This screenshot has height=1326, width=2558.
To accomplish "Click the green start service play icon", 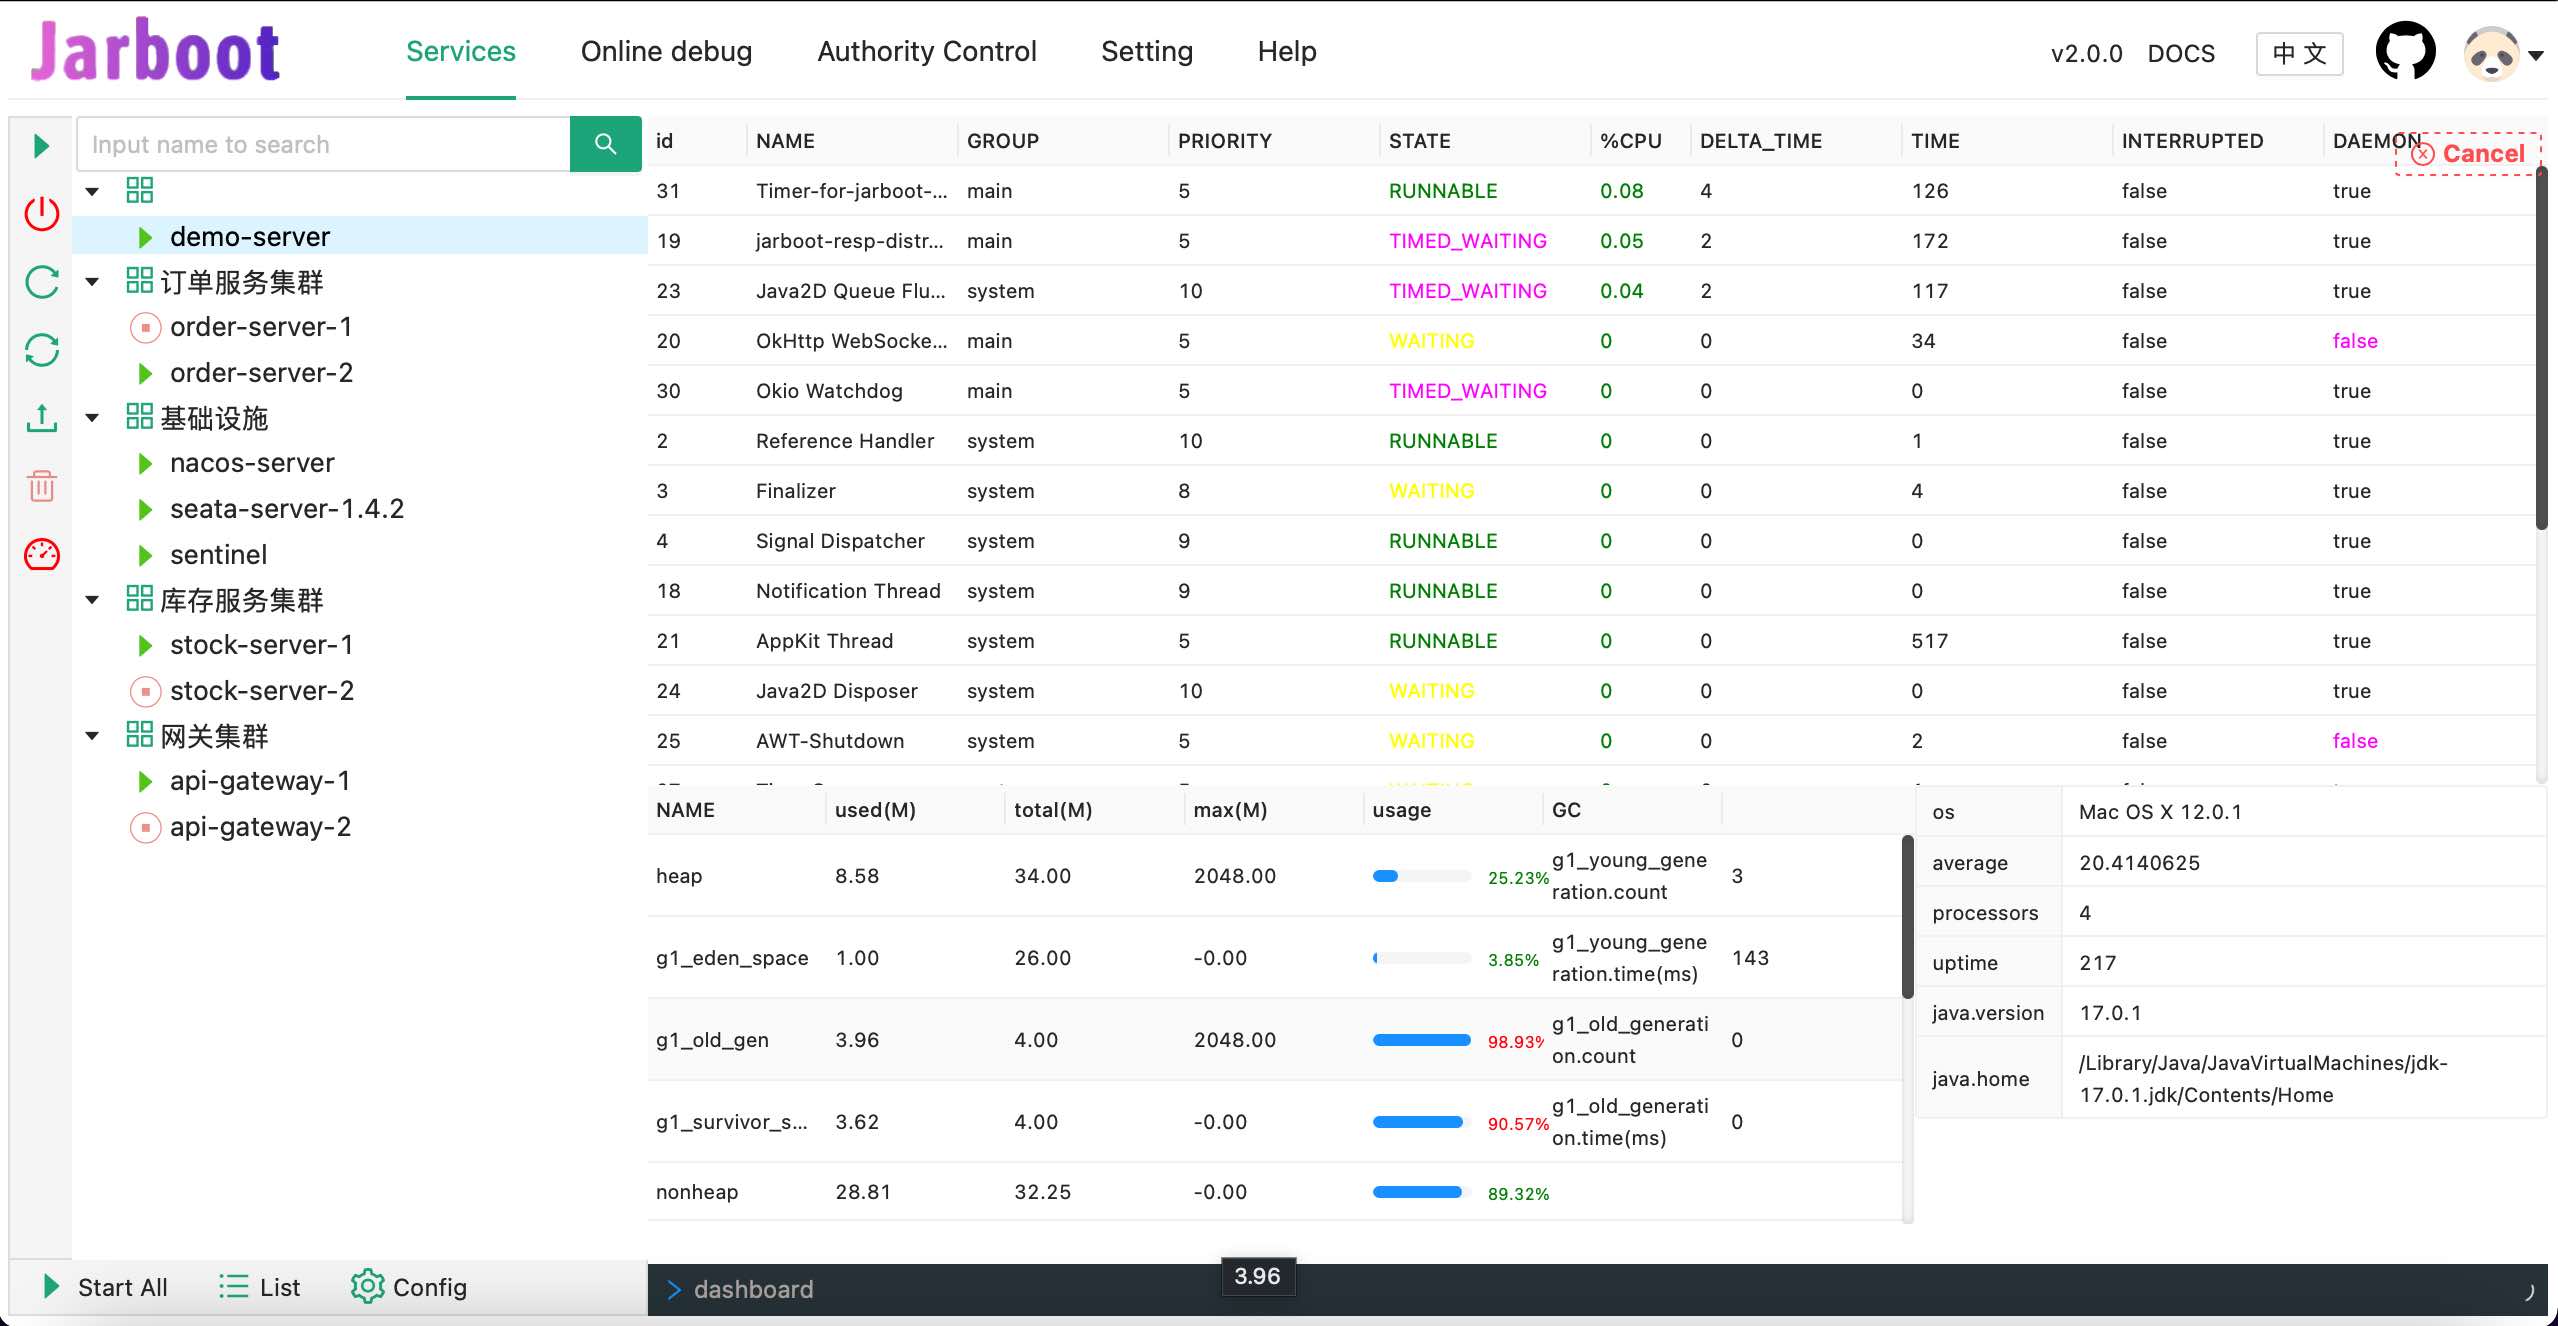I will (41, 146).
